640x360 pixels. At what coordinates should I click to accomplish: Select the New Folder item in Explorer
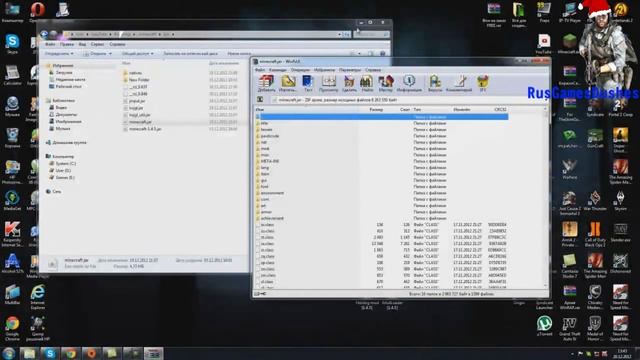pyautogui.click(x=139, y=80)
